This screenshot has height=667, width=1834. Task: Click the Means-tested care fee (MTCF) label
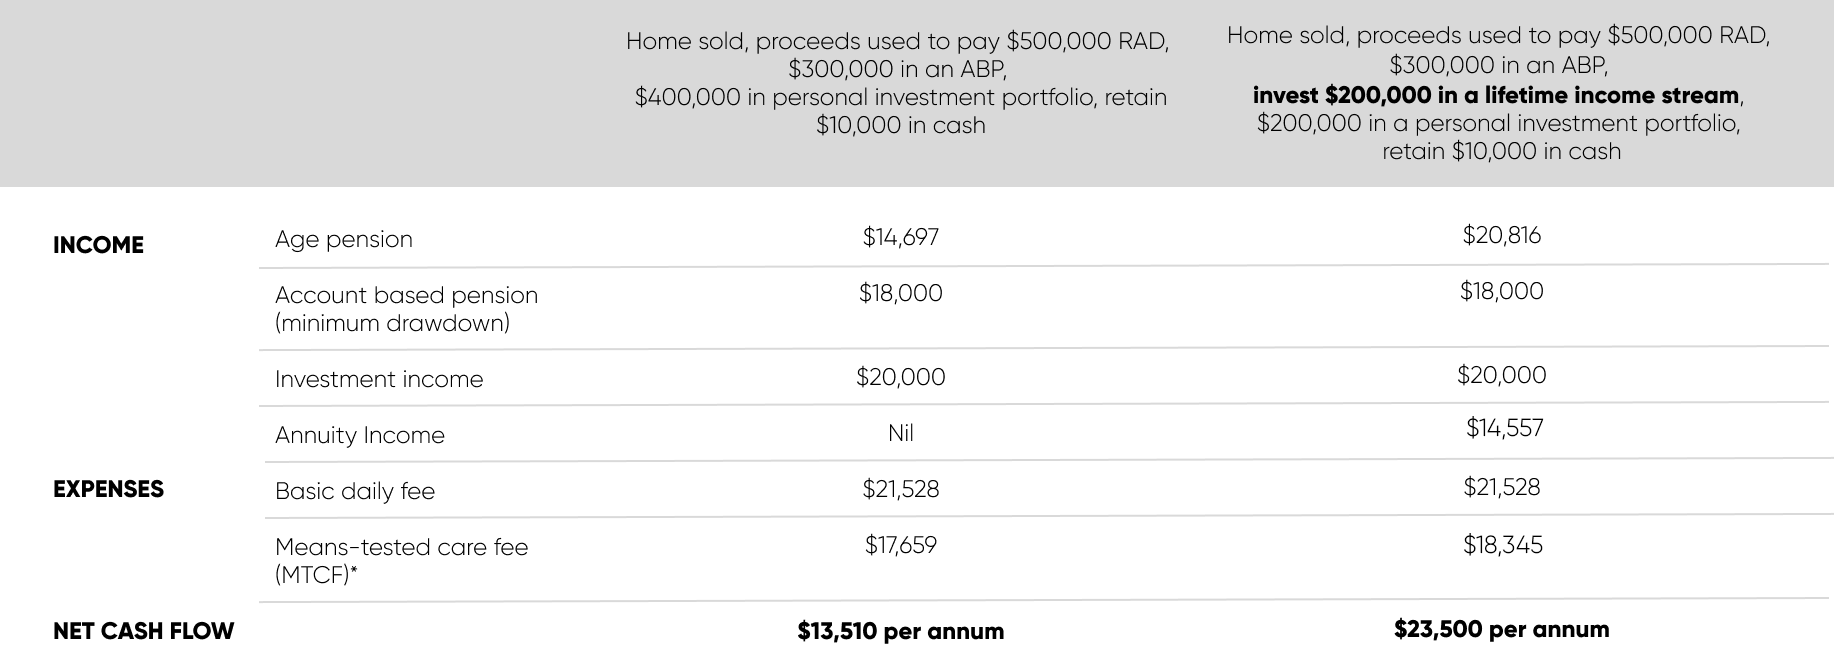coord(401,560)
